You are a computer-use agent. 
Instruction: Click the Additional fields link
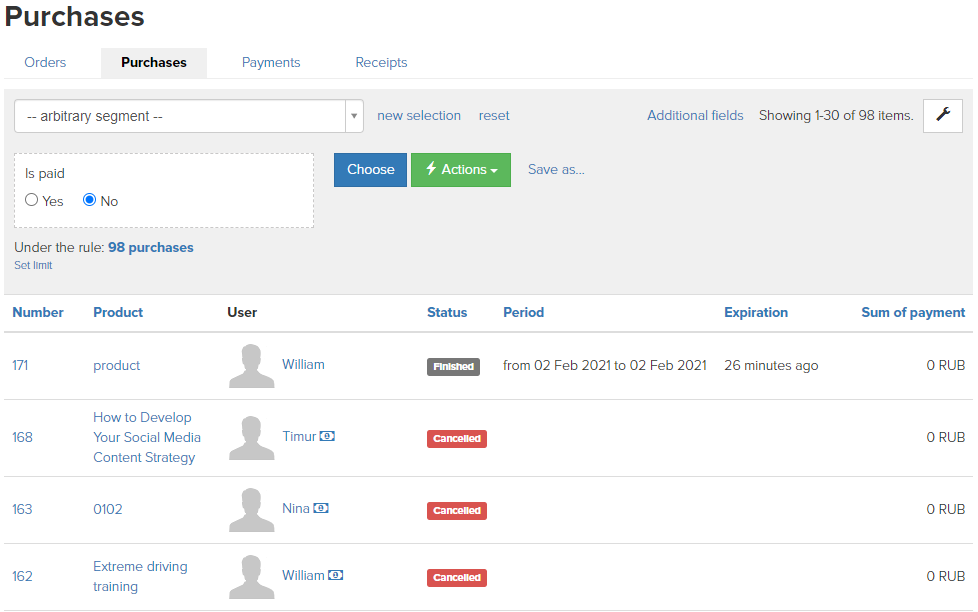point(695,115)
